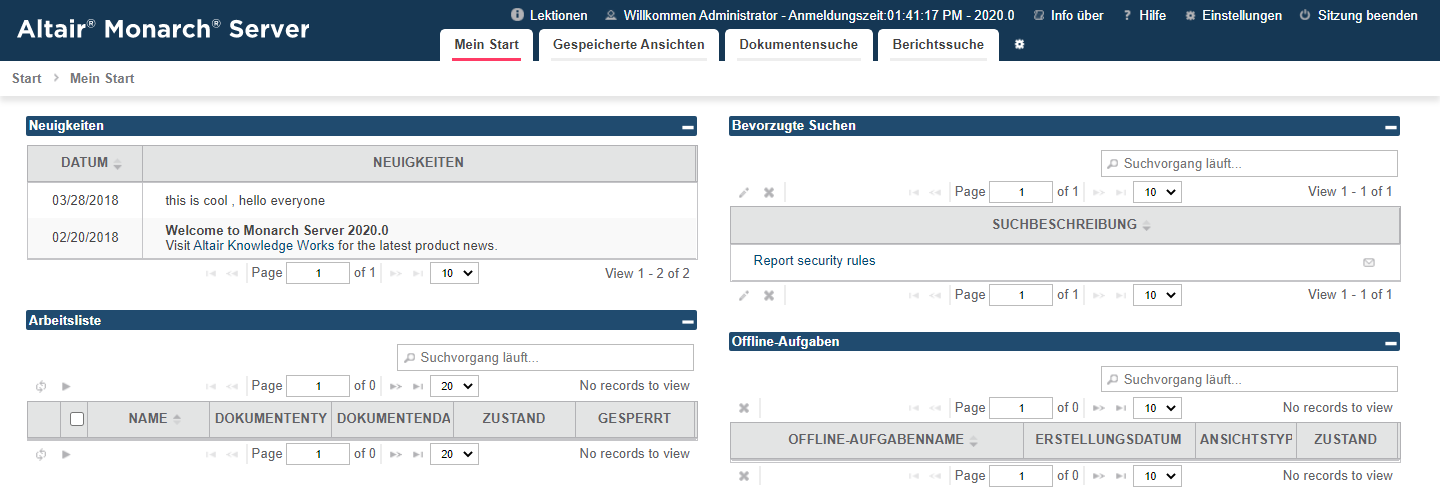Click Mein Start in the breadcrumb
1440x503 pixels.
102,78
